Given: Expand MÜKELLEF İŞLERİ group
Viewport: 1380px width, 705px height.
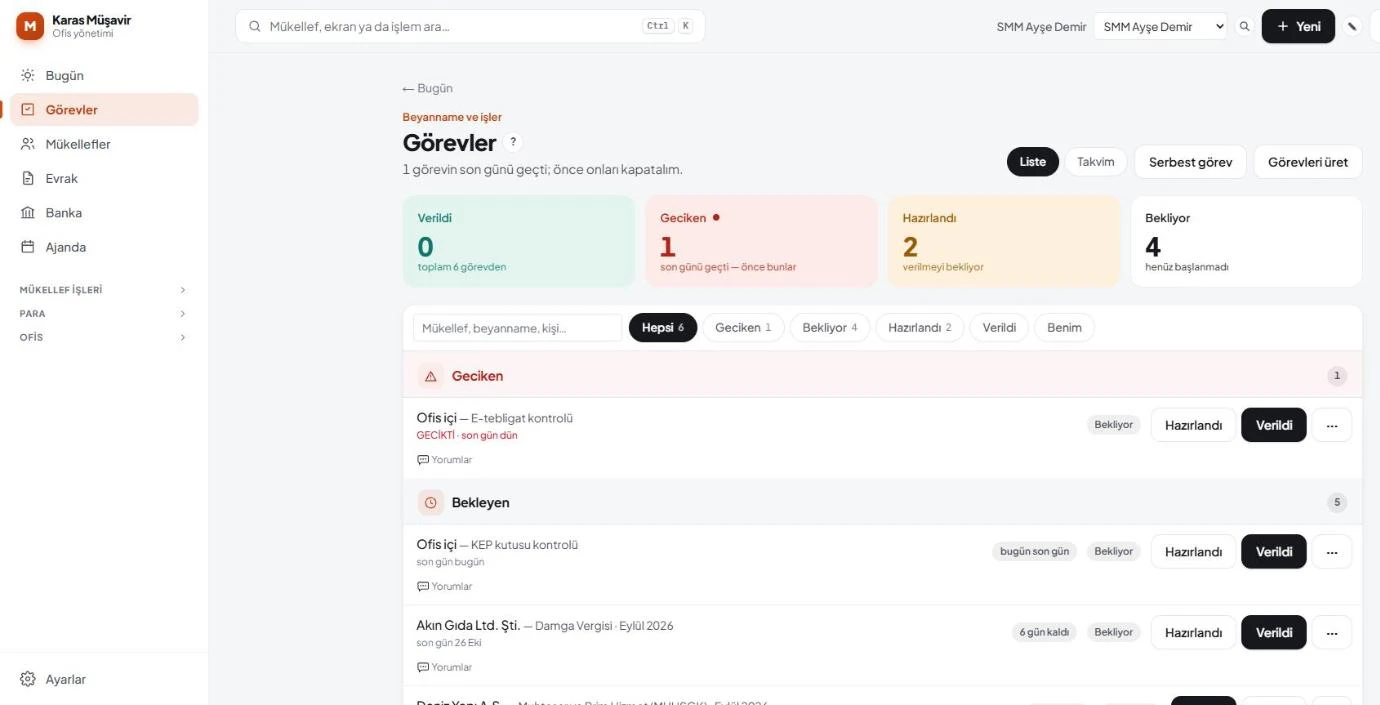Looking at the screenshot, I should [x=104, y=290].
